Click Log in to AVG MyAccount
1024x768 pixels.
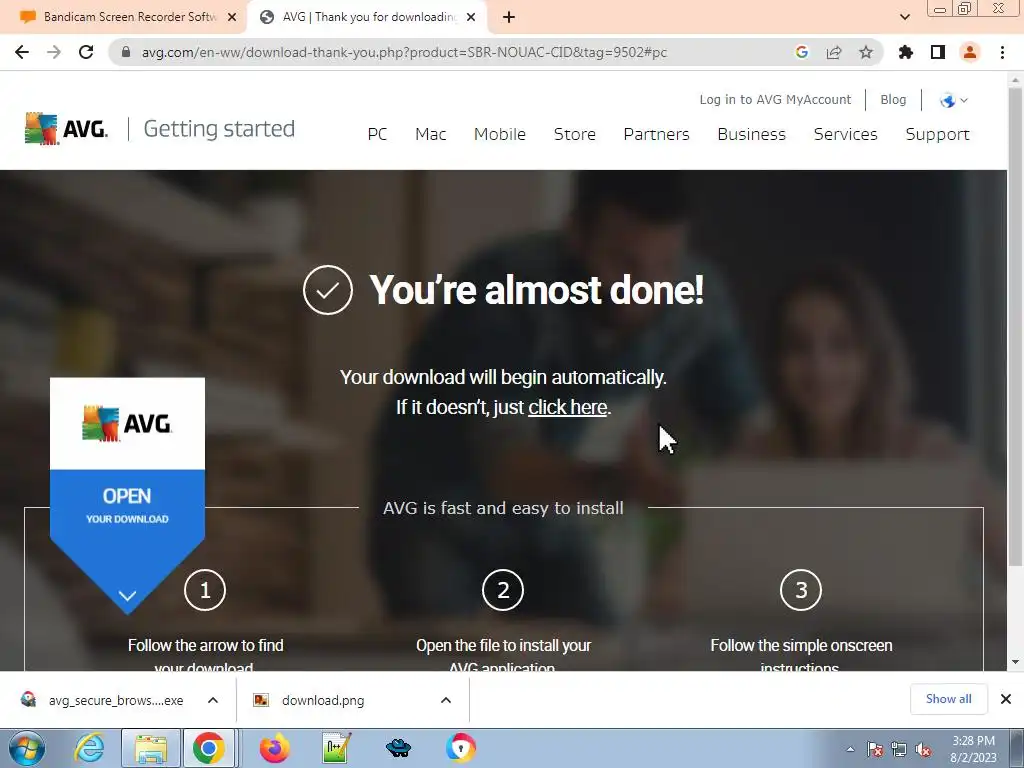click(x=775, y=99)
